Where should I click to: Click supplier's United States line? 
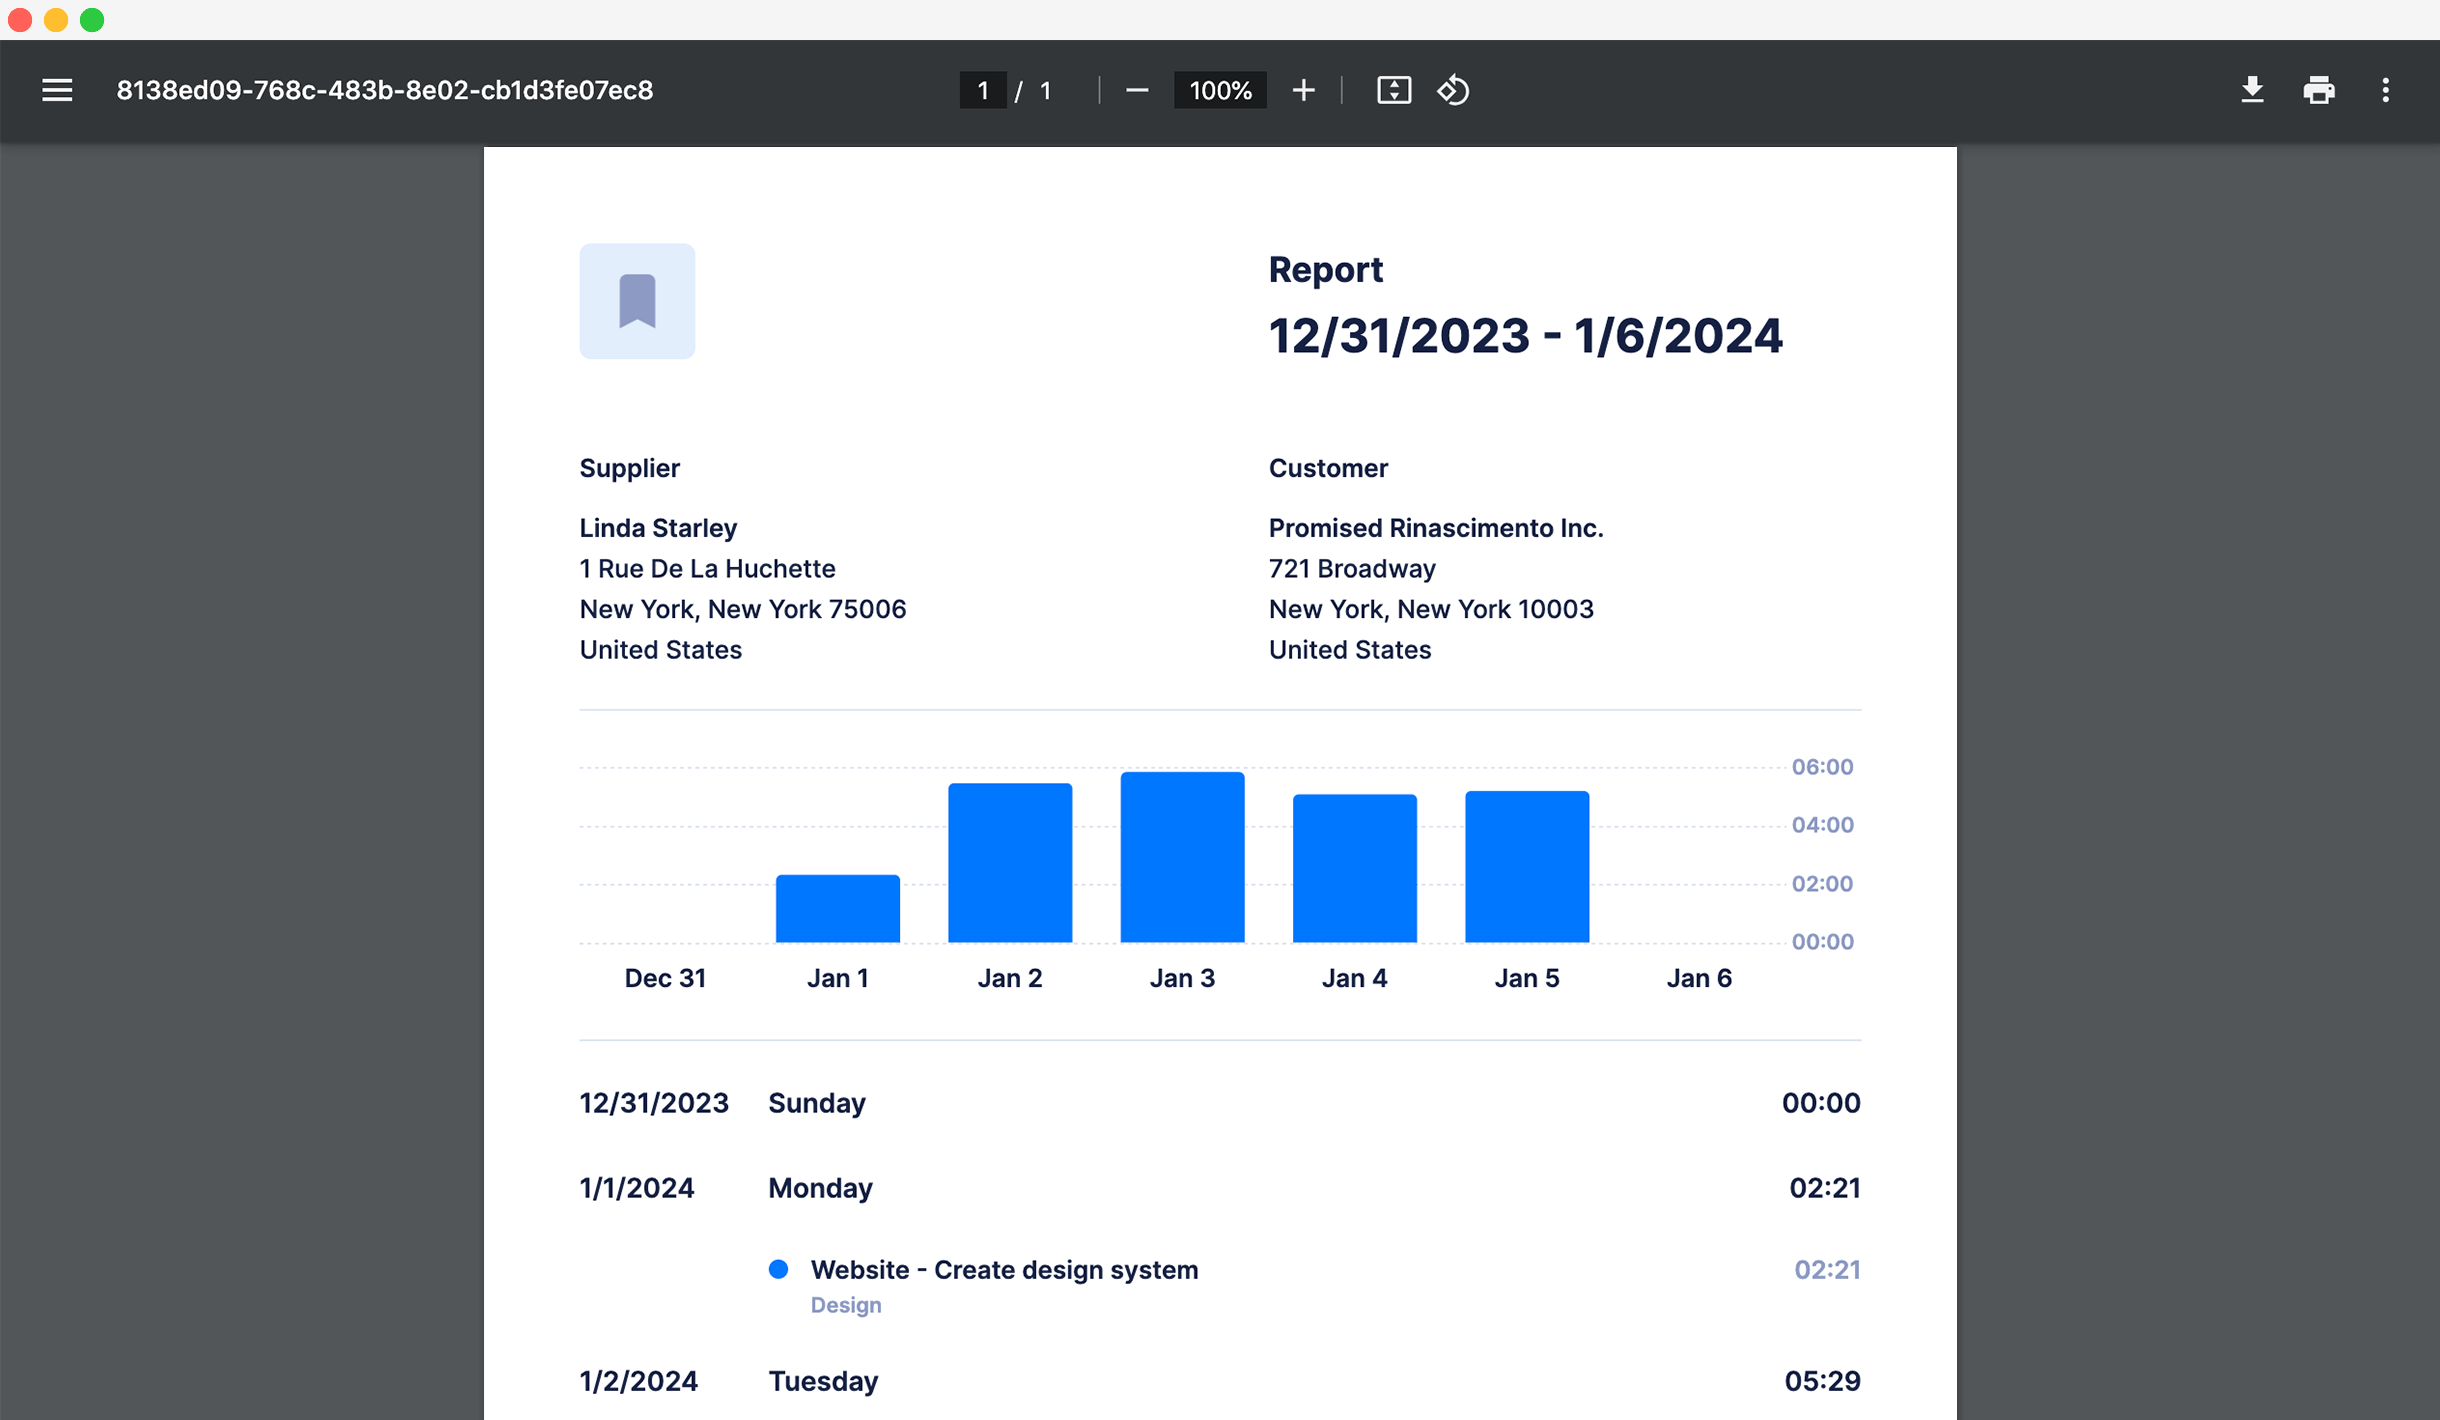660,650
